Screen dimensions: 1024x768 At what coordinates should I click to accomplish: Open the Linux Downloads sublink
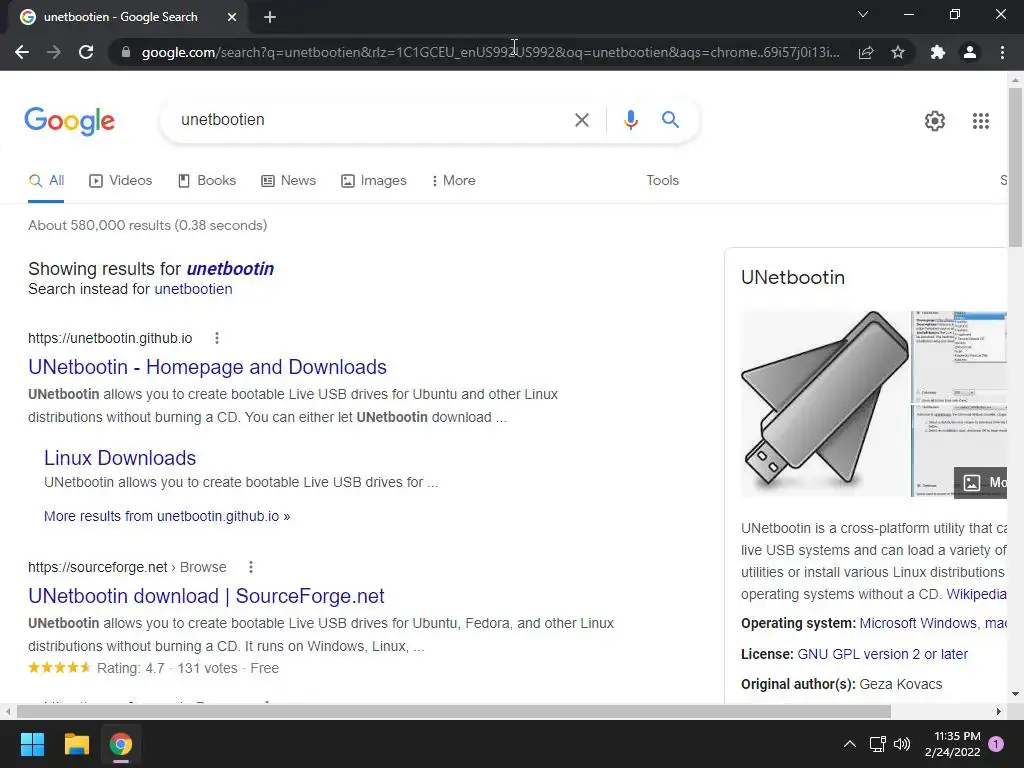pos(120,458)
